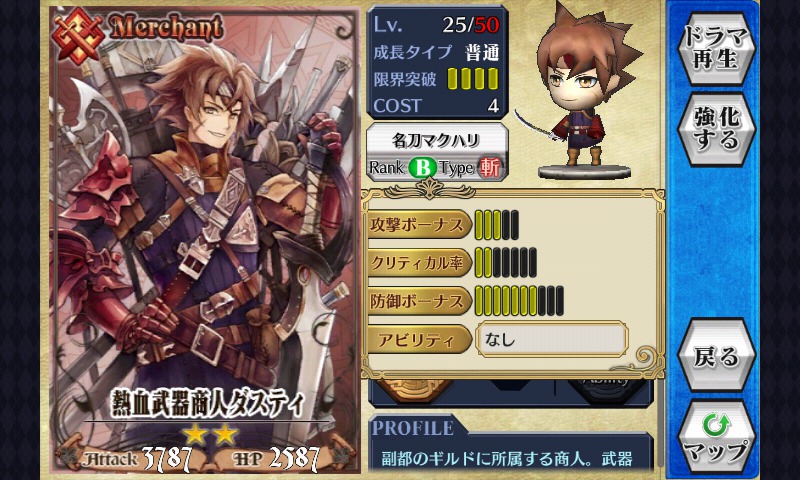Open the PROFILE tab header
The height and width of the screenshot is (480, 800).
click(414, 427)
